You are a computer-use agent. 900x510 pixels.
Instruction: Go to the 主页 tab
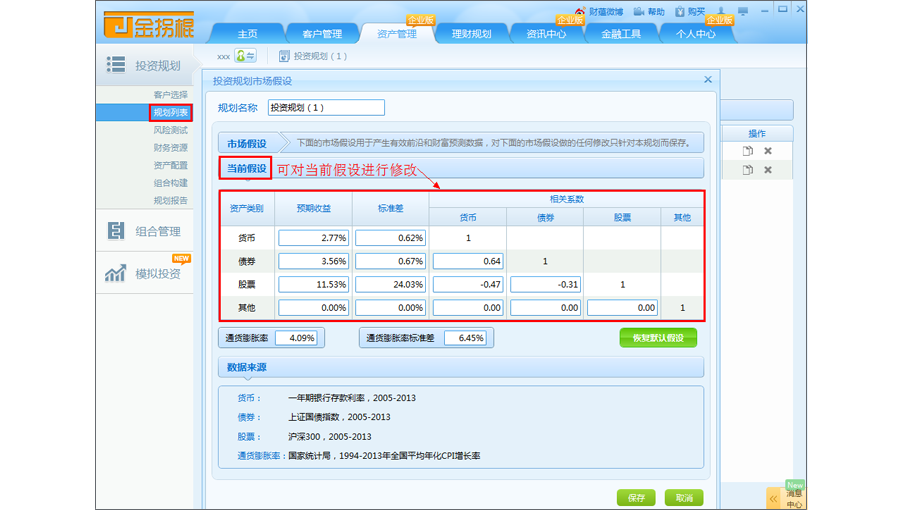tap(247, 34)
